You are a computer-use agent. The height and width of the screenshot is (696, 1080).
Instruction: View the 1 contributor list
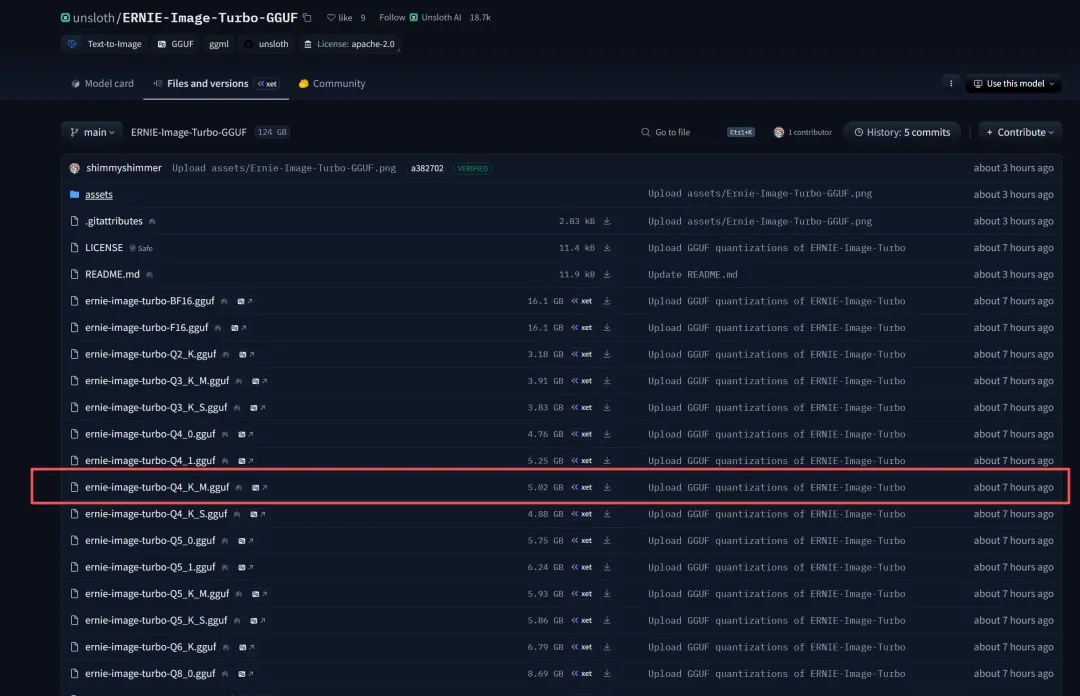(802, 132)
